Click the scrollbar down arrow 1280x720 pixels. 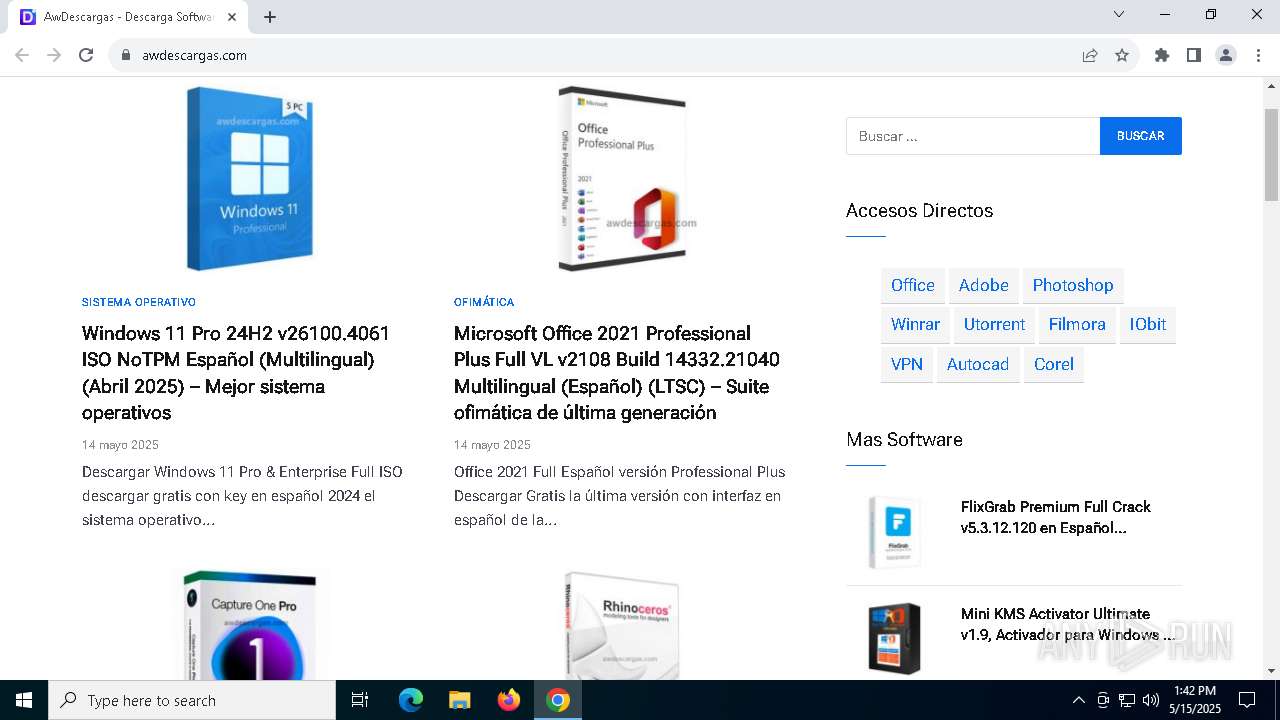pyautogui.click(x=1271, y=671)
